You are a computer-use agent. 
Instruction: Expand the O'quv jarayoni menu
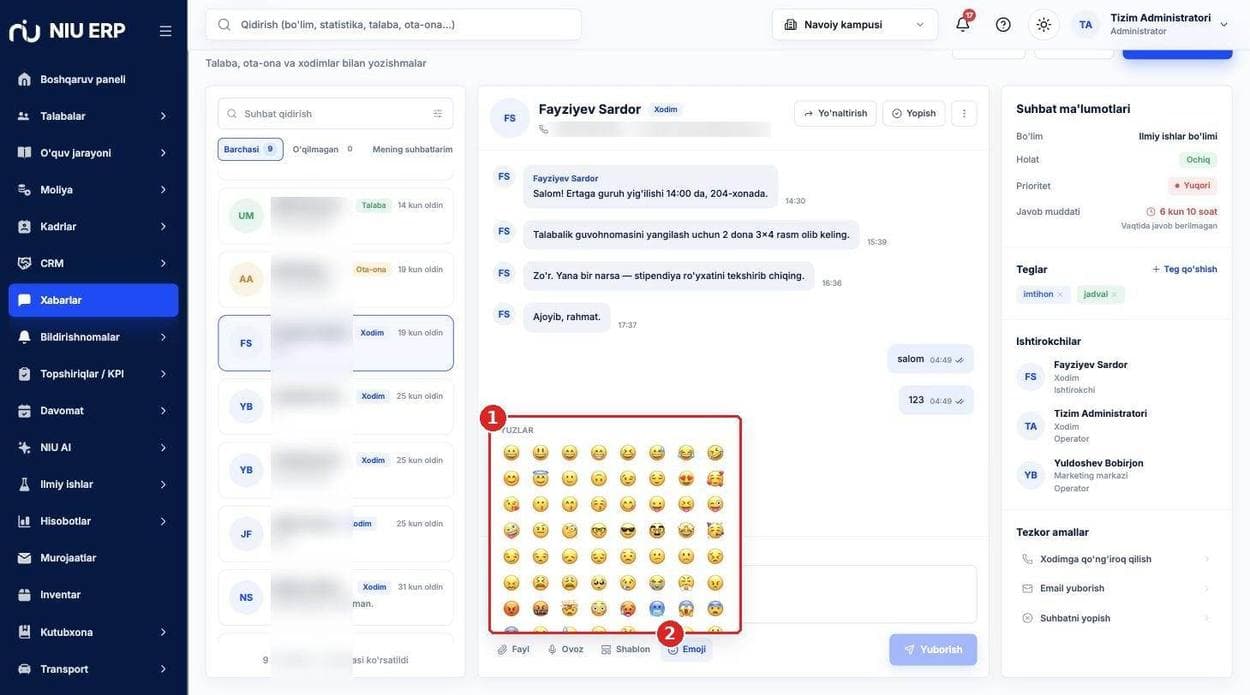point(93,153)
